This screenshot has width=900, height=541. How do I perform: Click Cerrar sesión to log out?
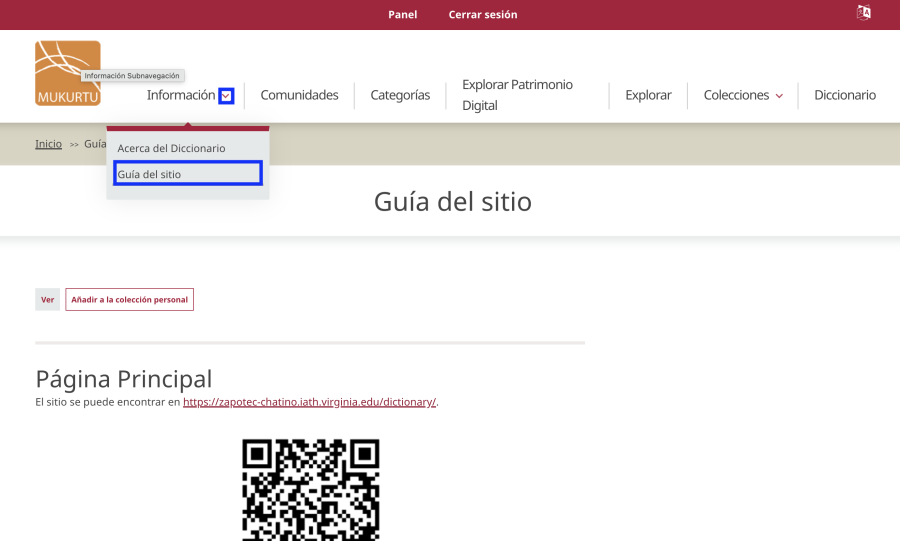point(483,14)
